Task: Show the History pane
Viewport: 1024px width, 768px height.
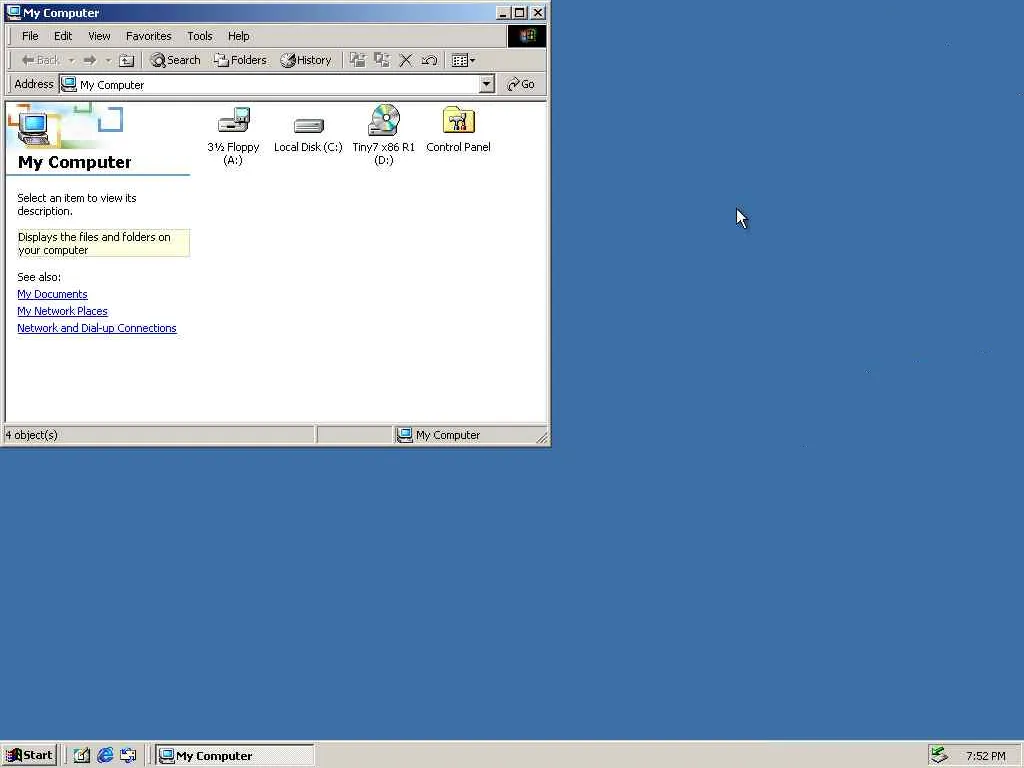Action: (x=306, y=60)
